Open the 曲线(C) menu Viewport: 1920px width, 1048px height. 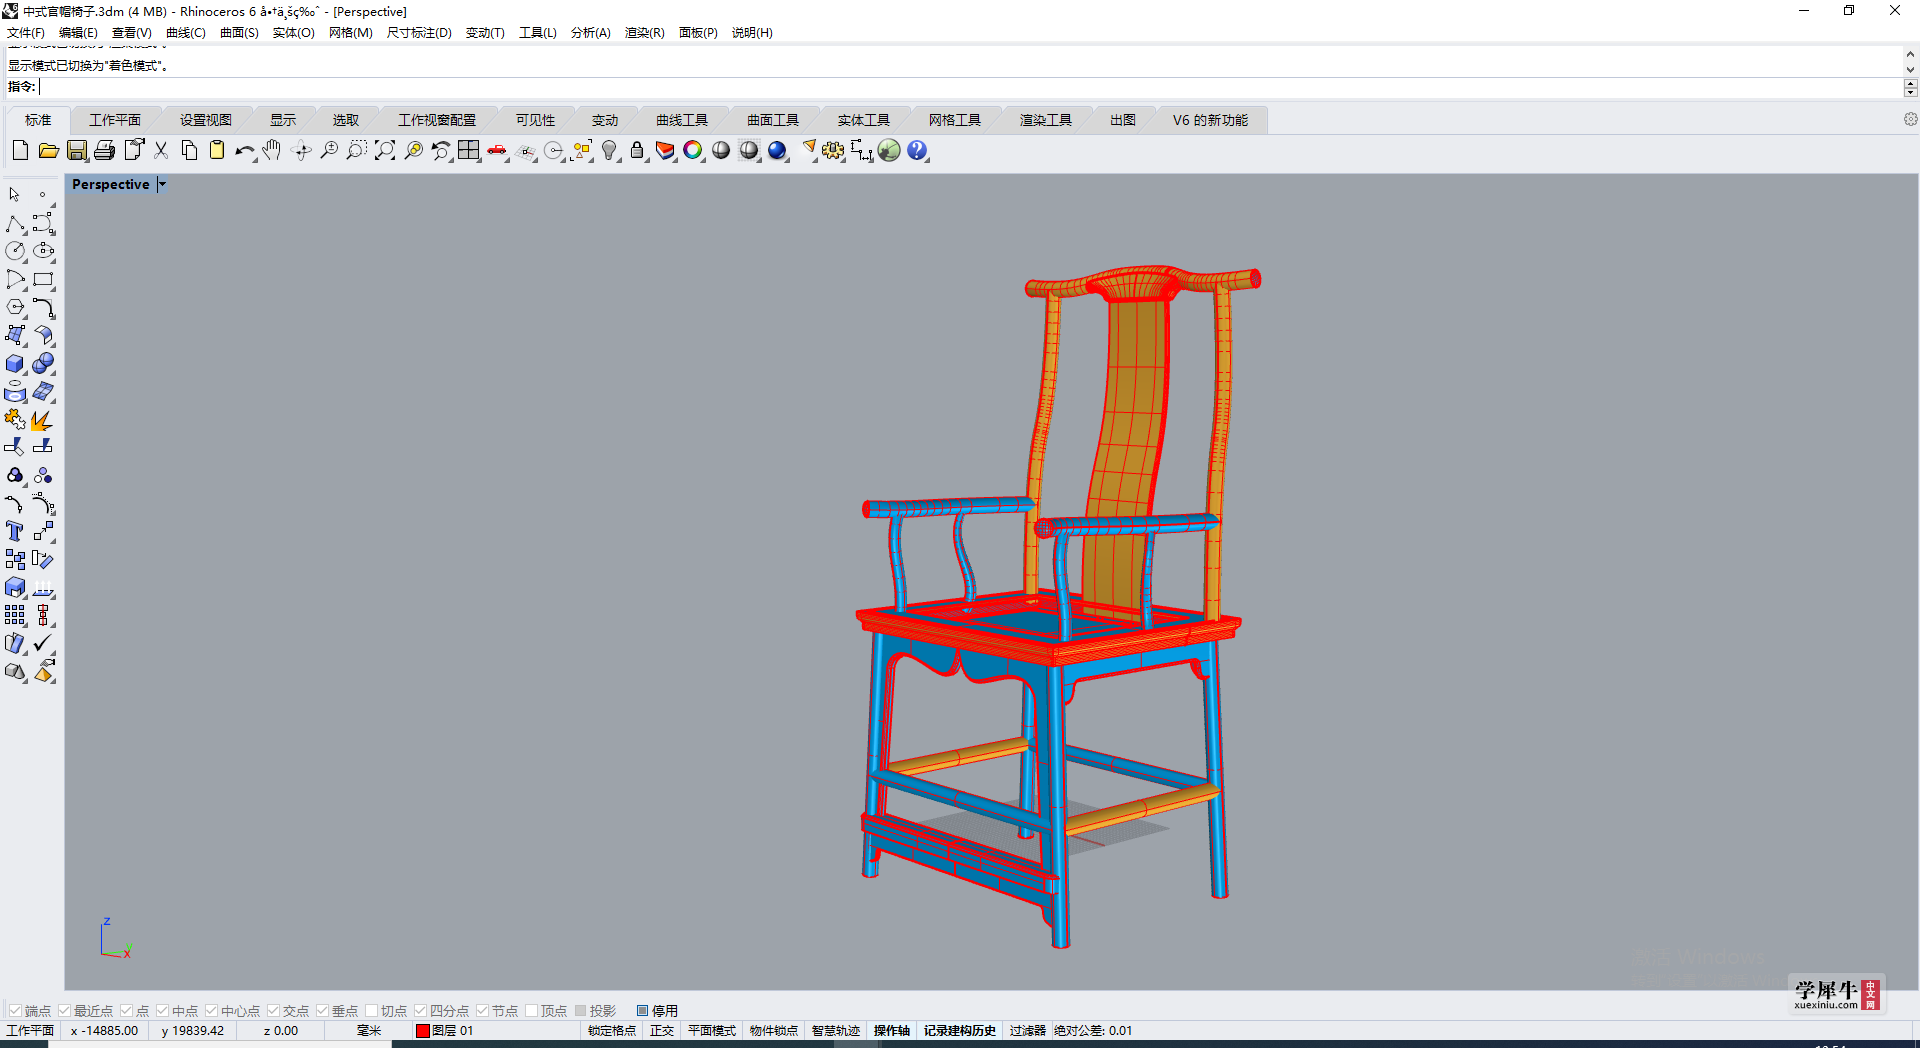tap(185, 33)
